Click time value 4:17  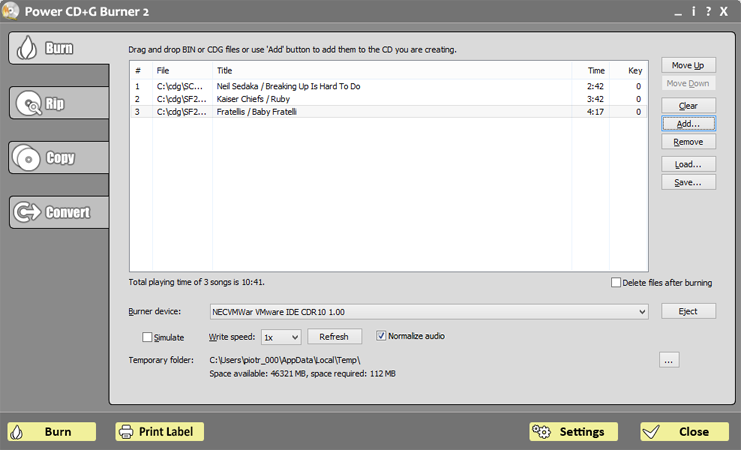click(x=595, y=112)
